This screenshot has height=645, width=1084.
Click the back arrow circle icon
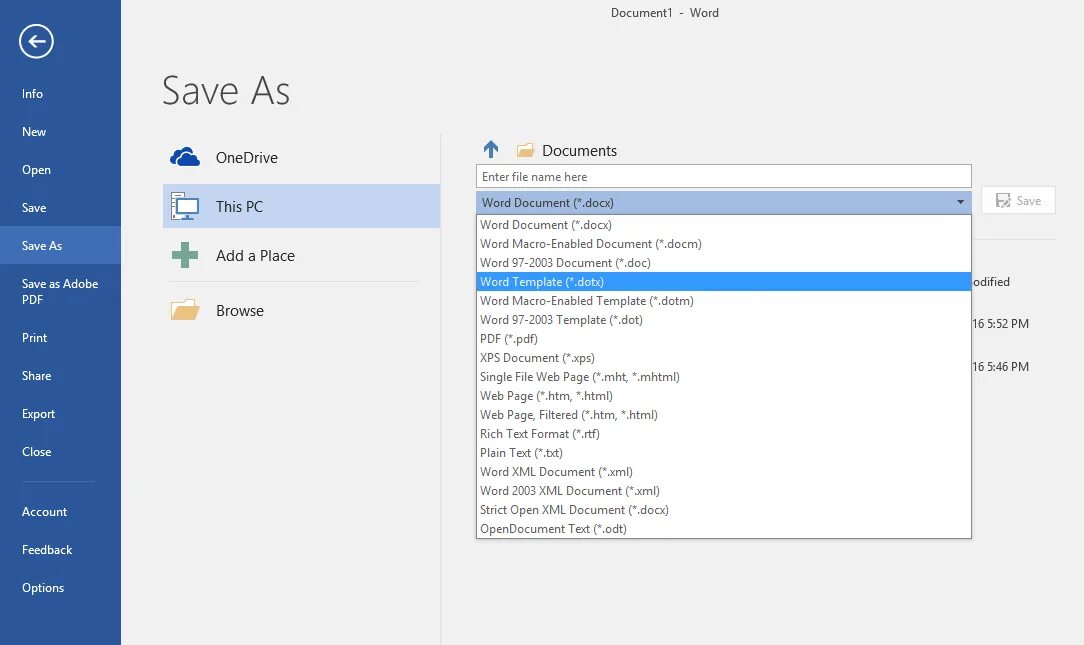(37, 41)
